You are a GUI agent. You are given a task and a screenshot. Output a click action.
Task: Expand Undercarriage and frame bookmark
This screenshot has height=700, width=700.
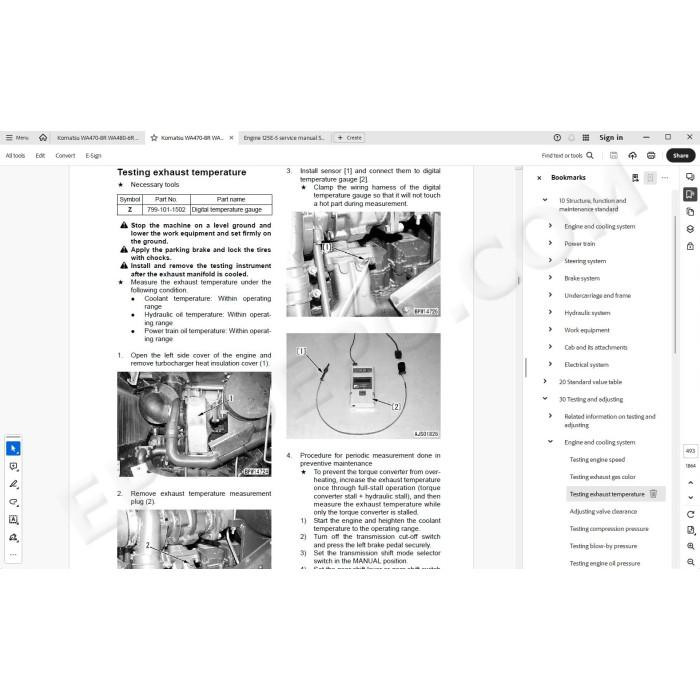(x=550, y=295)
